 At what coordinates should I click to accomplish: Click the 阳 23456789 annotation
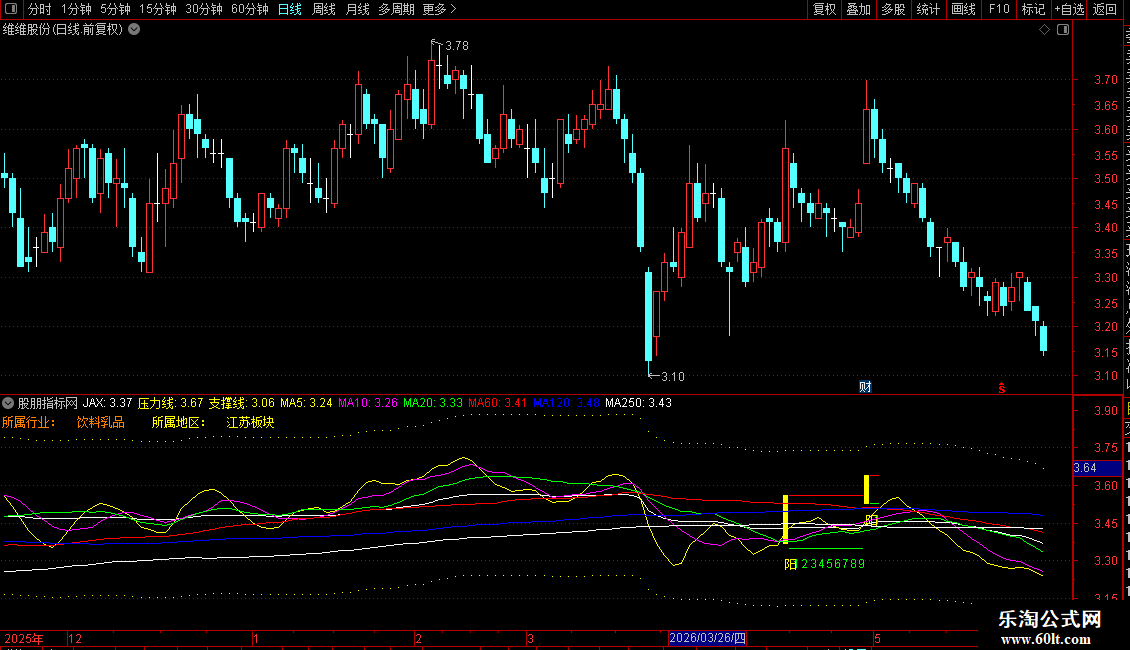[824, 564]
